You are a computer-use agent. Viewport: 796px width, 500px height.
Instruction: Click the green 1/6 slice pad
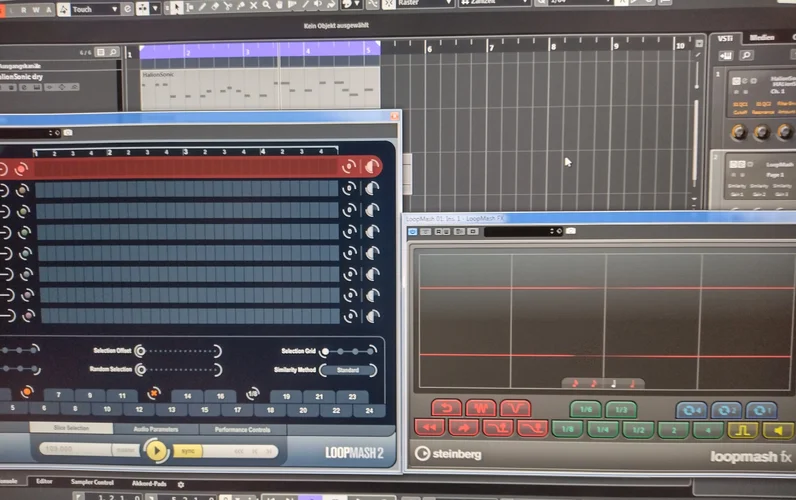586,409
